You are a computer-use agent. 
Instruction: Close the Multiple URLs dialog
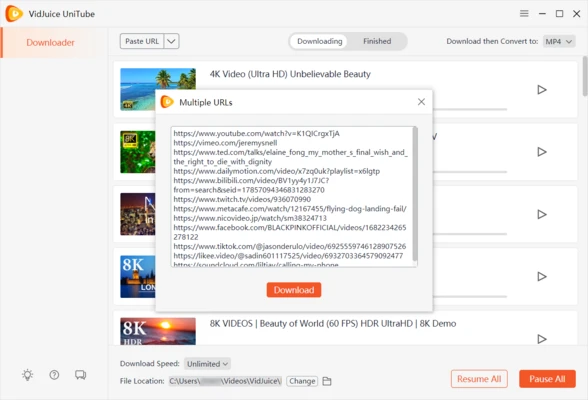(421, 102)
